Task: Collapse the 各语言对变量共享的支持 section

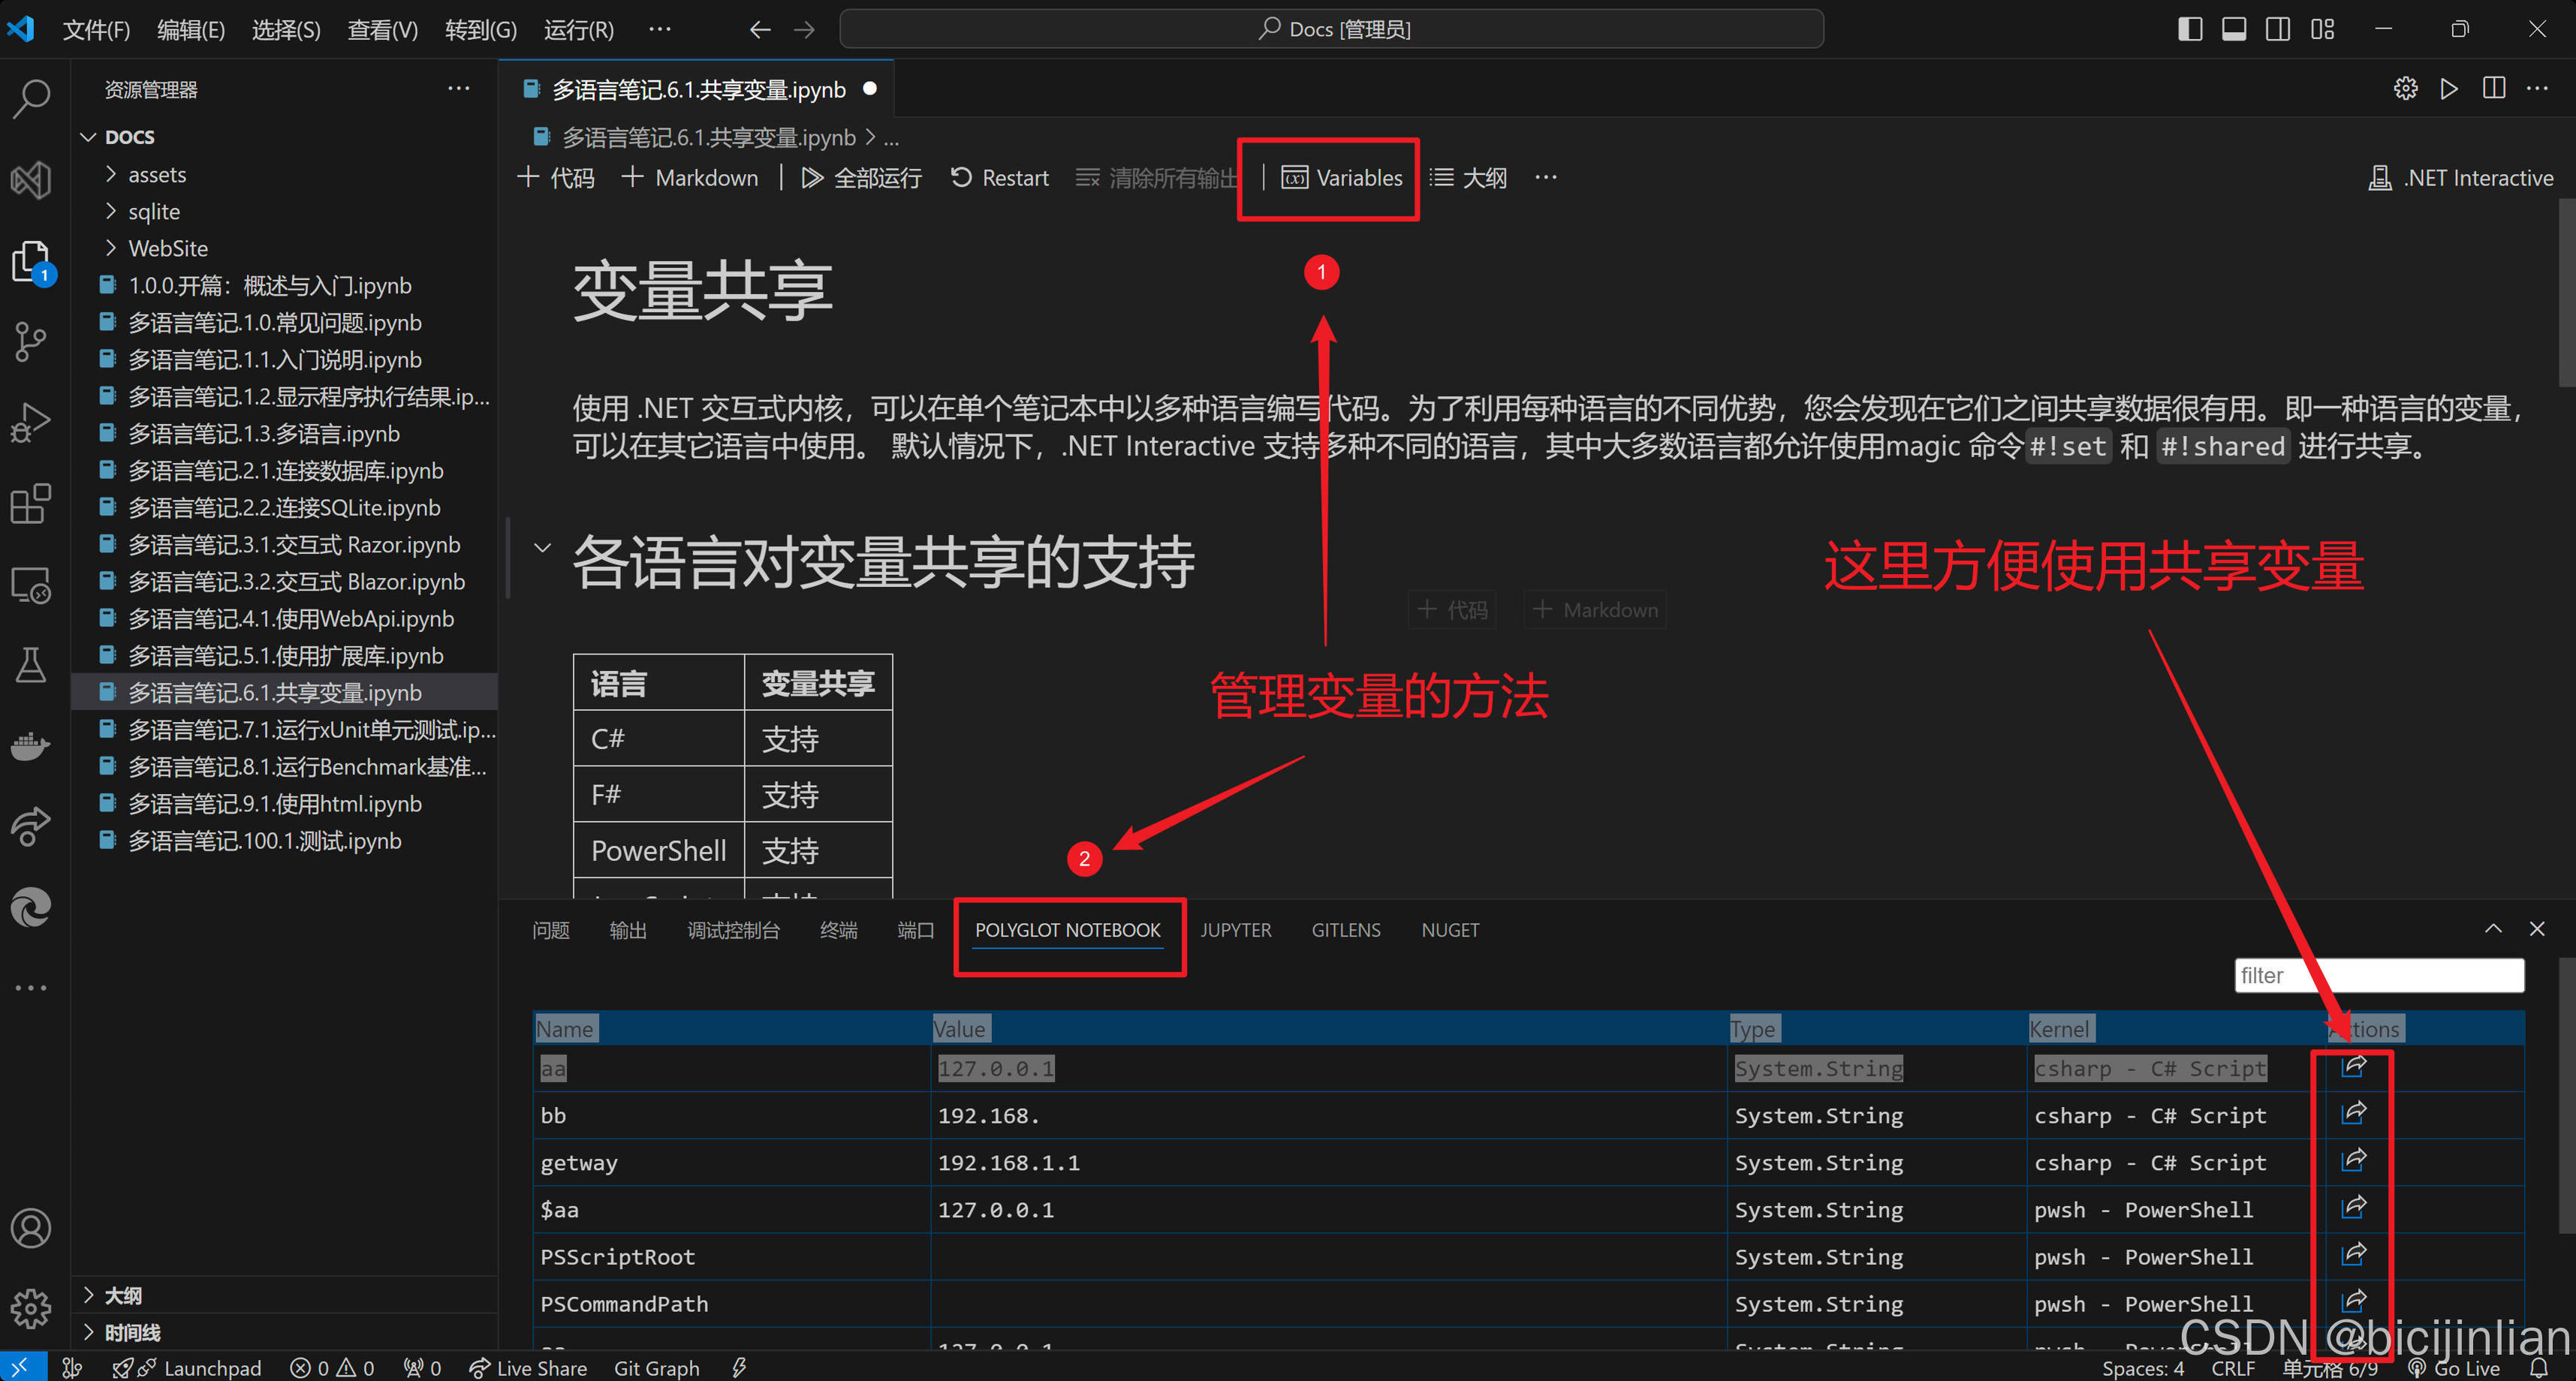Action: (x=542, y=548)
